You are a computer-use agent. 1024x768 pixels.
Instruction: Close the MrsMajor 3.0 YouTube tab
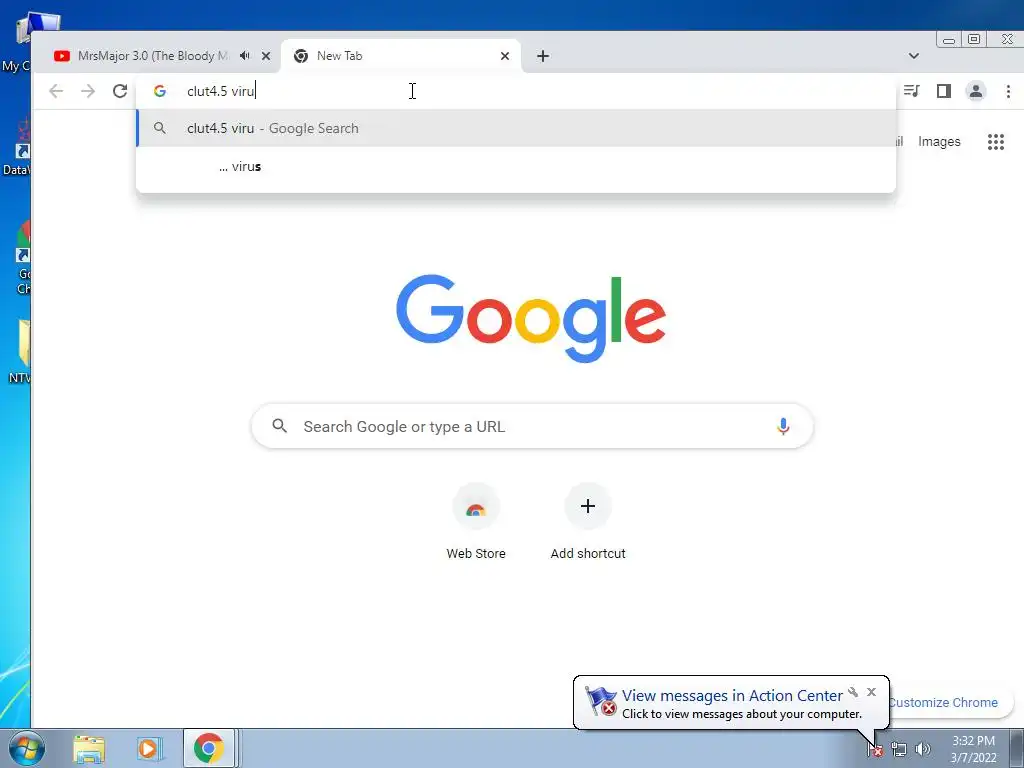tap(266, 56)
